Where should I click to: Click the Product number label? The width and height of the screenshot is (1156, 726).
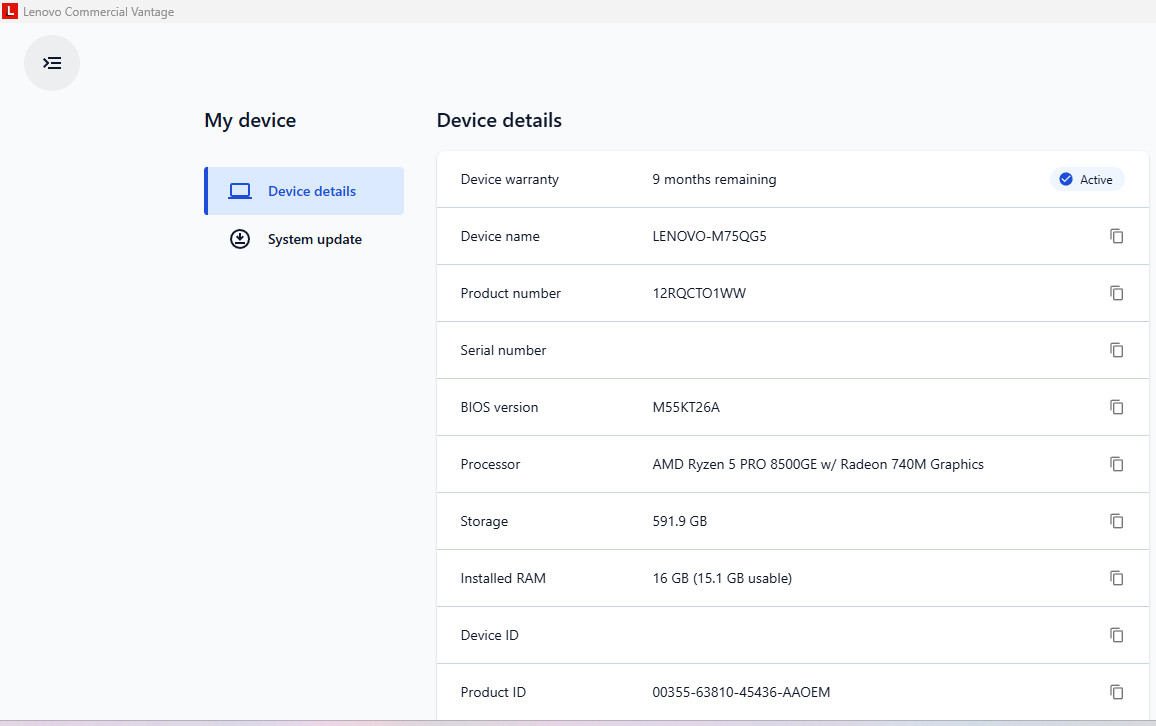point(510,293)
